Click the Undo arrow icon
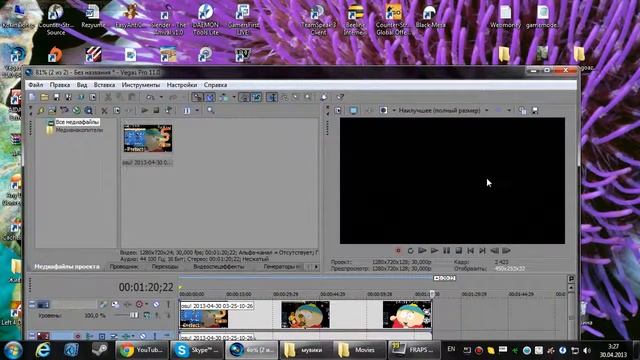This screenshot has height=360, width=640. 150,97
